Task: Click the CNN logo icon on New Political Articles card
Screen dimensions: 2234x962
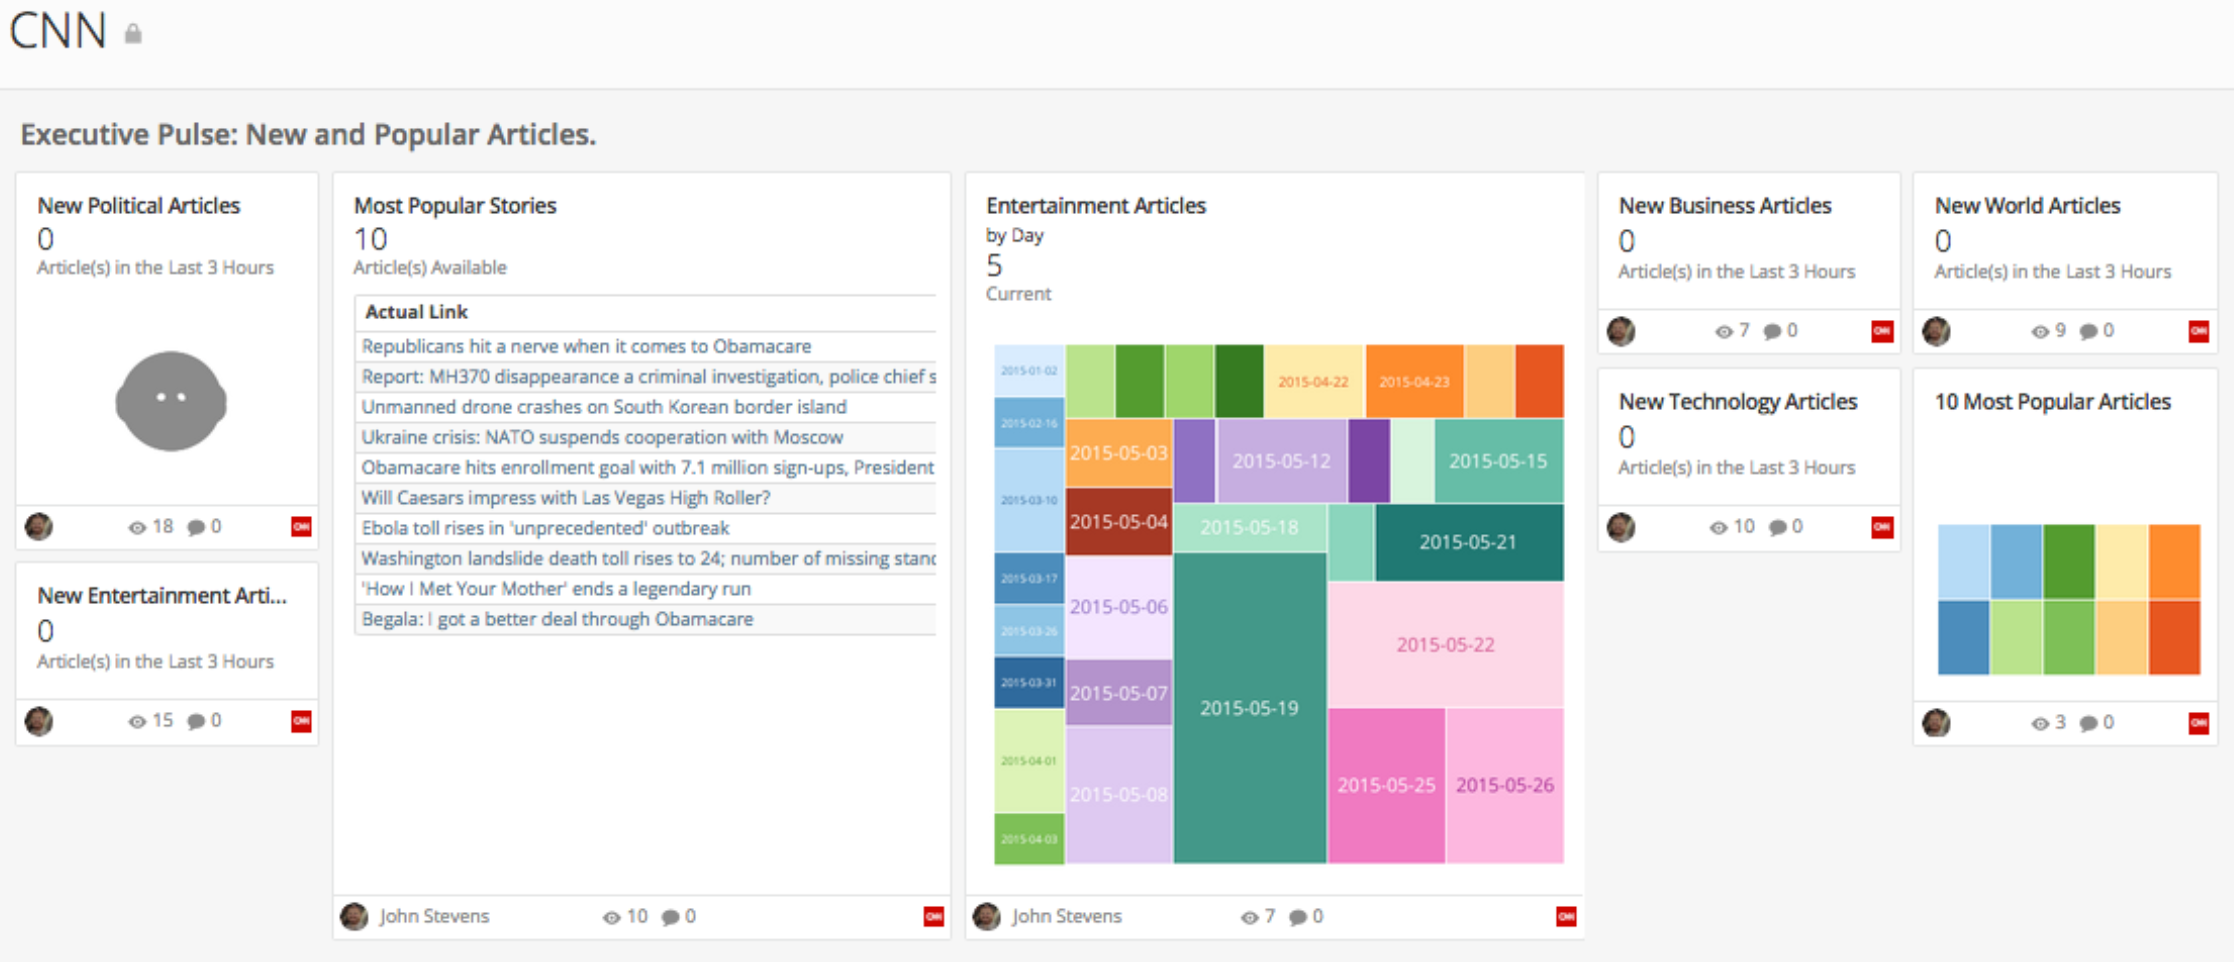Action: click(x=300, y=527)
